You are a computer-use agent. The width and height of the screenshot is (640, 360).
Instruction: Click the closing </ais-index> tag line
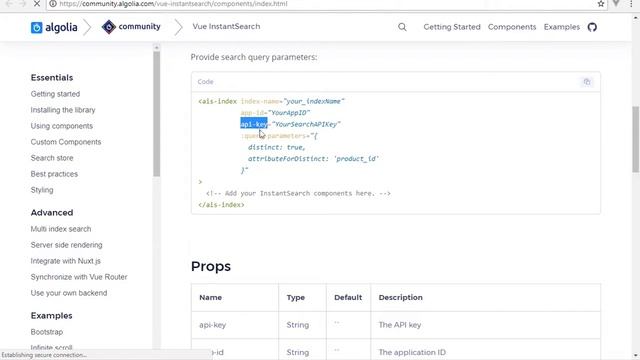[x=221, y=205]
